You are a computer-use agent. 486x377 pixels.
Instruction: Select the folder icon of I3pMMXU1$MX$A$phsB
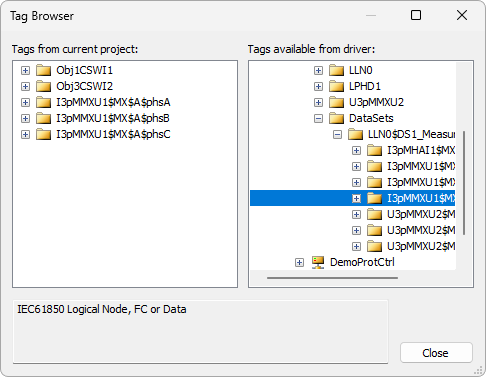tap(43, 118)
